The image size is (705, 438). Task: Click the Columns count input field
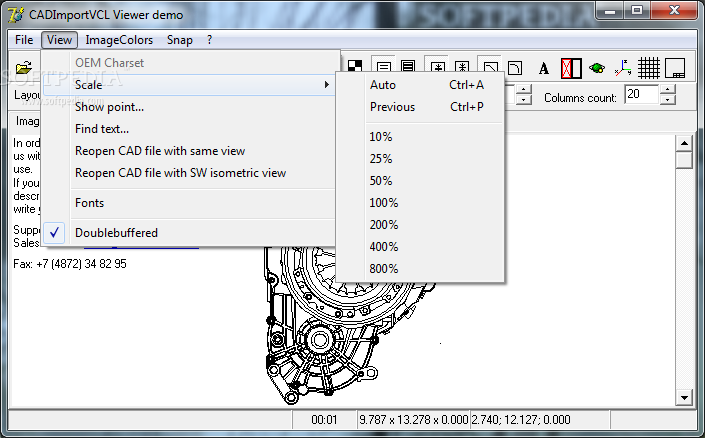pos(642,94)
